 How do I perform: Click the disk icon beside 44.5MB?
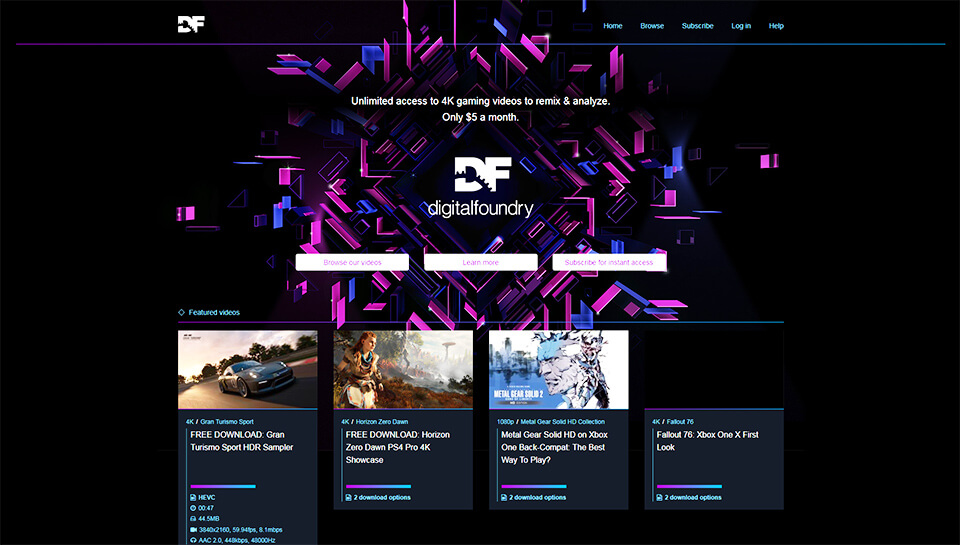[x=193, y=519]
